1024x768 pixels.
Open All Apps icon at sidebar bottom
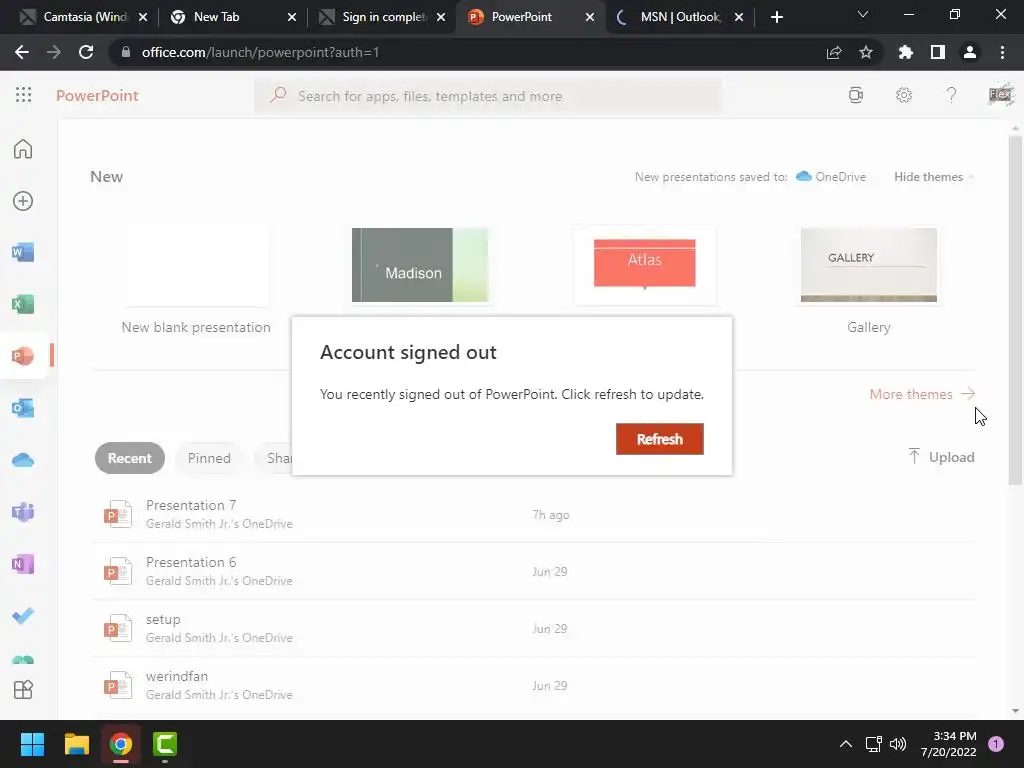[23, 690]
